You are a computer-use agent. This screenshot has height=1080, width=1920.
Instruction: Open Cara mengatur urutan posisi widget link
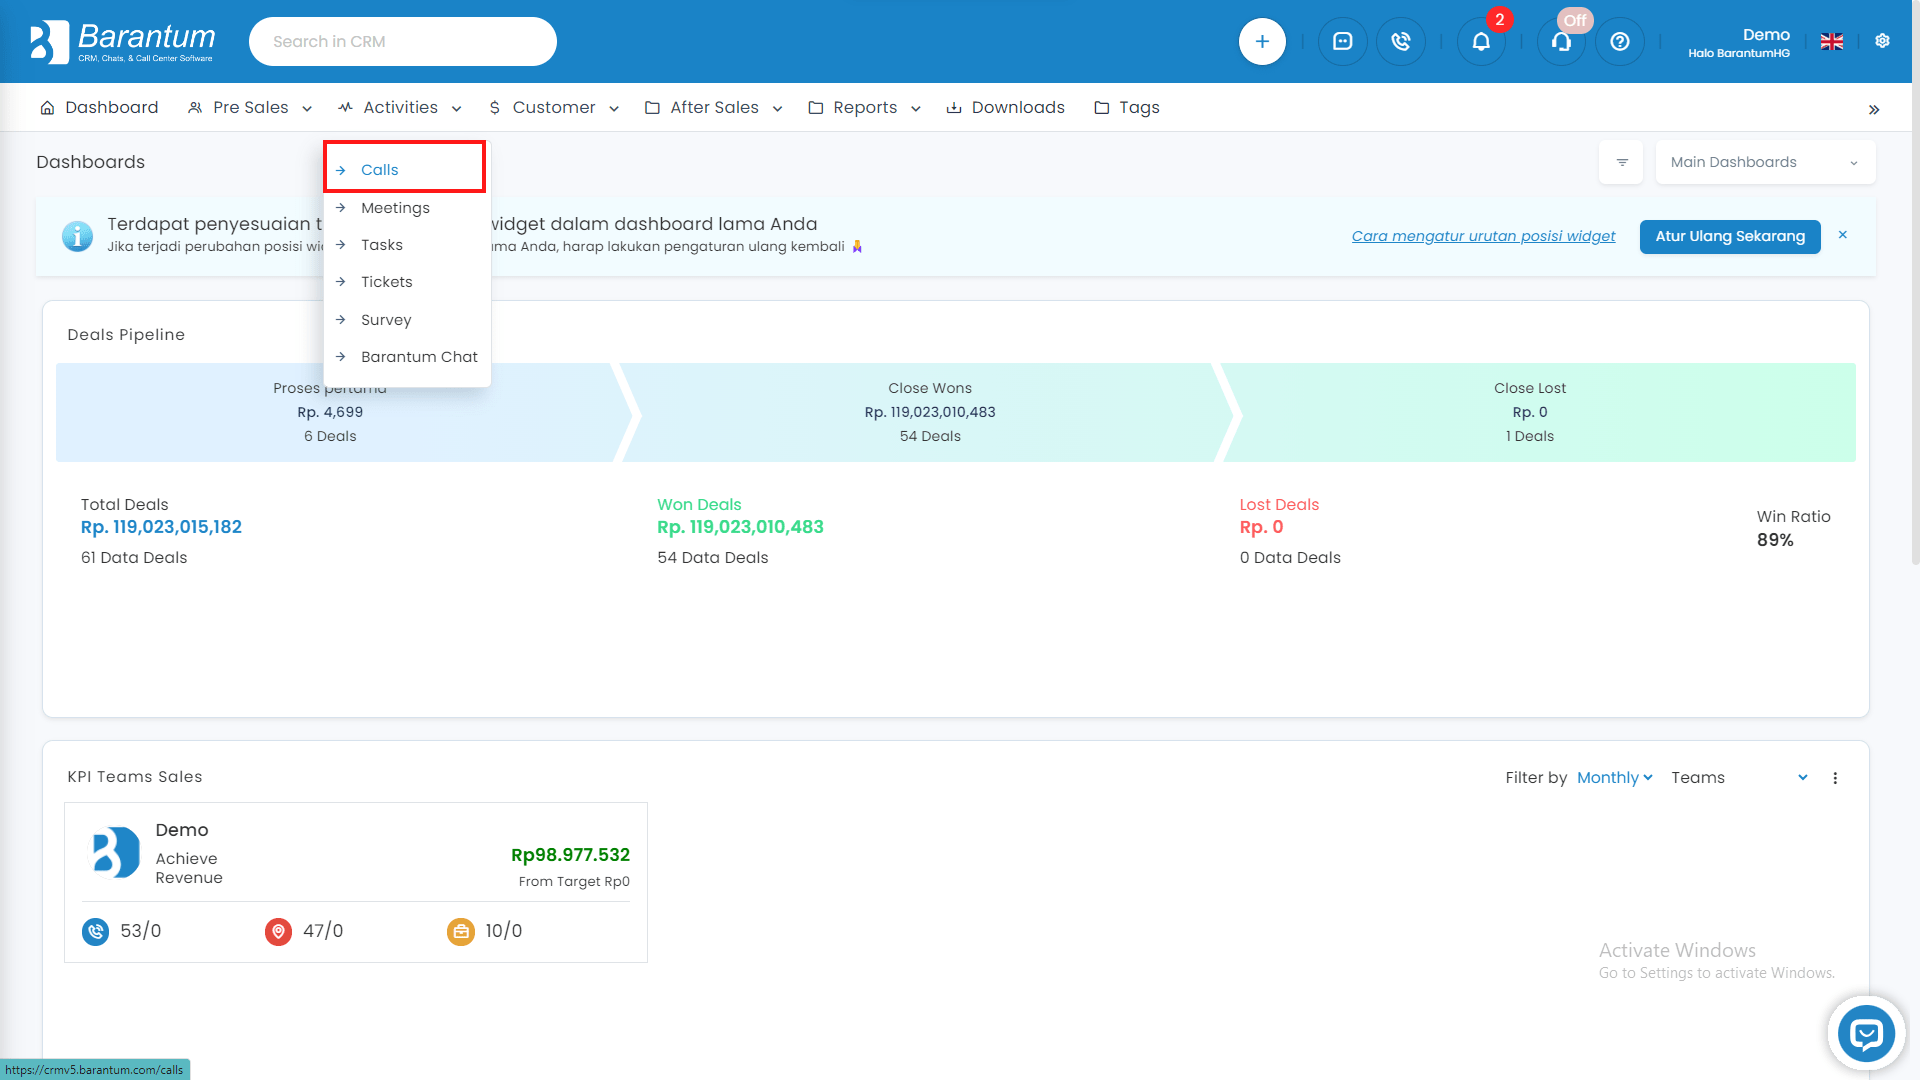click(x=1483, y=236)
